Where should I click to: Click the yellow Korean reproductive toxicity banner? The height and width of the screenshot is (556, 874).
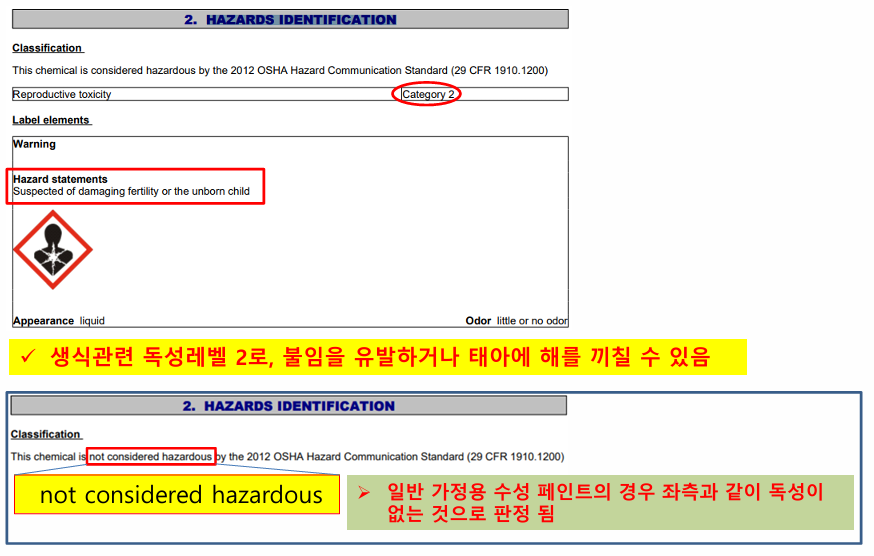click(x=378, y=357)
